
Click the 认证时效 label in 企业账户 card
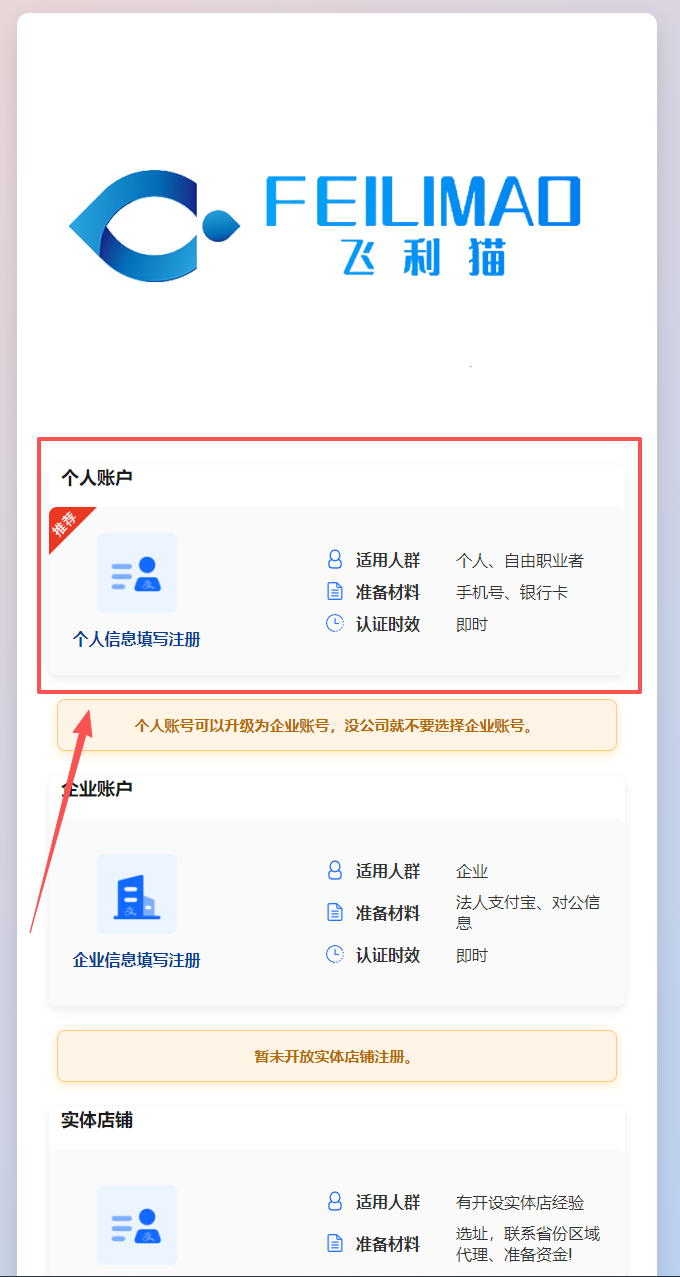pos(388,955)
